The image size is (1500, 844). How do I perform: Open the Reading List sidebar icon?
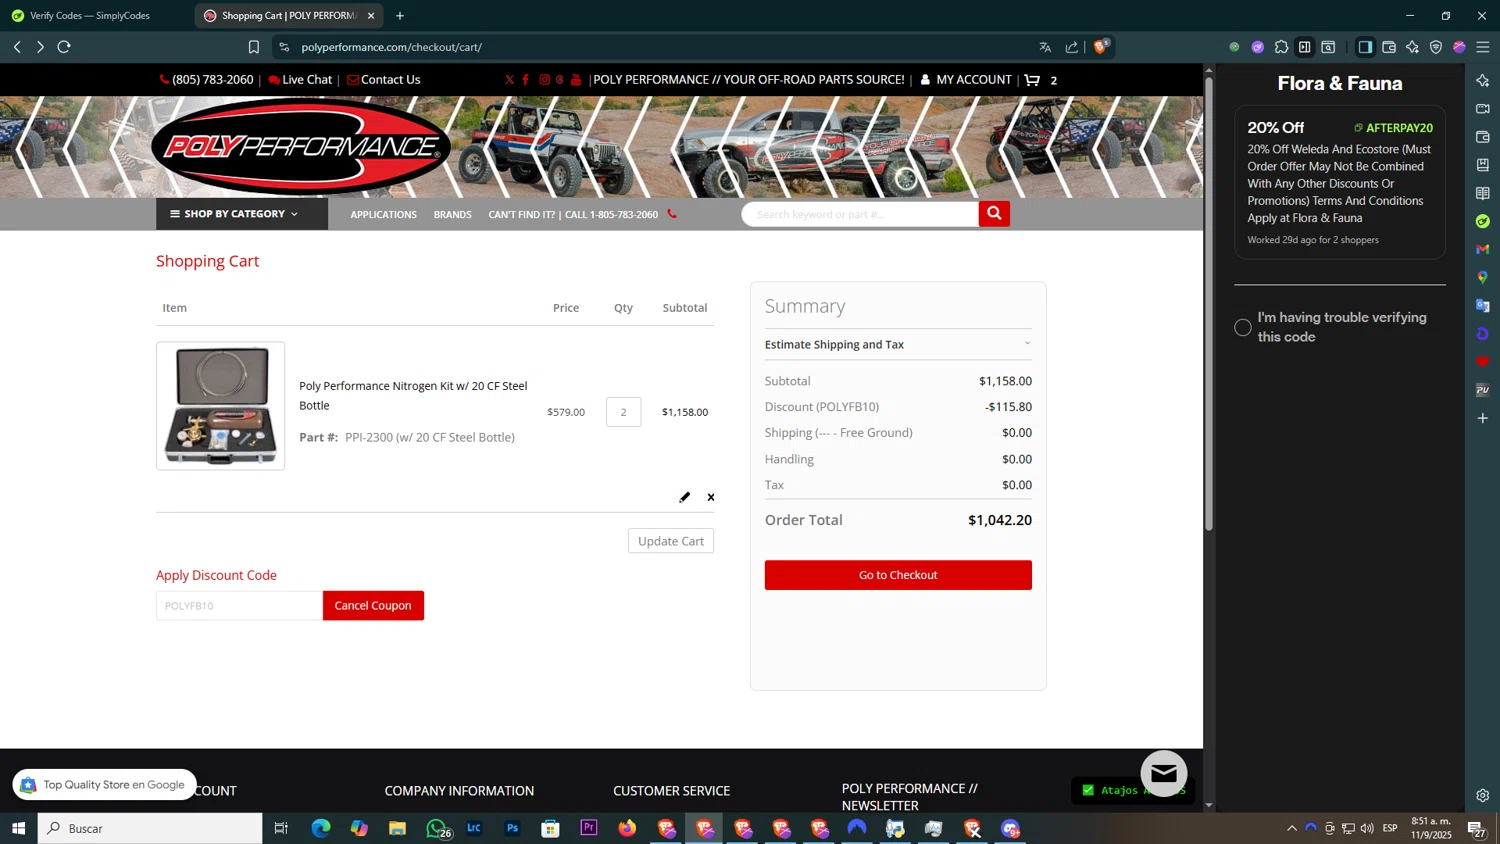click(1483, 193)
